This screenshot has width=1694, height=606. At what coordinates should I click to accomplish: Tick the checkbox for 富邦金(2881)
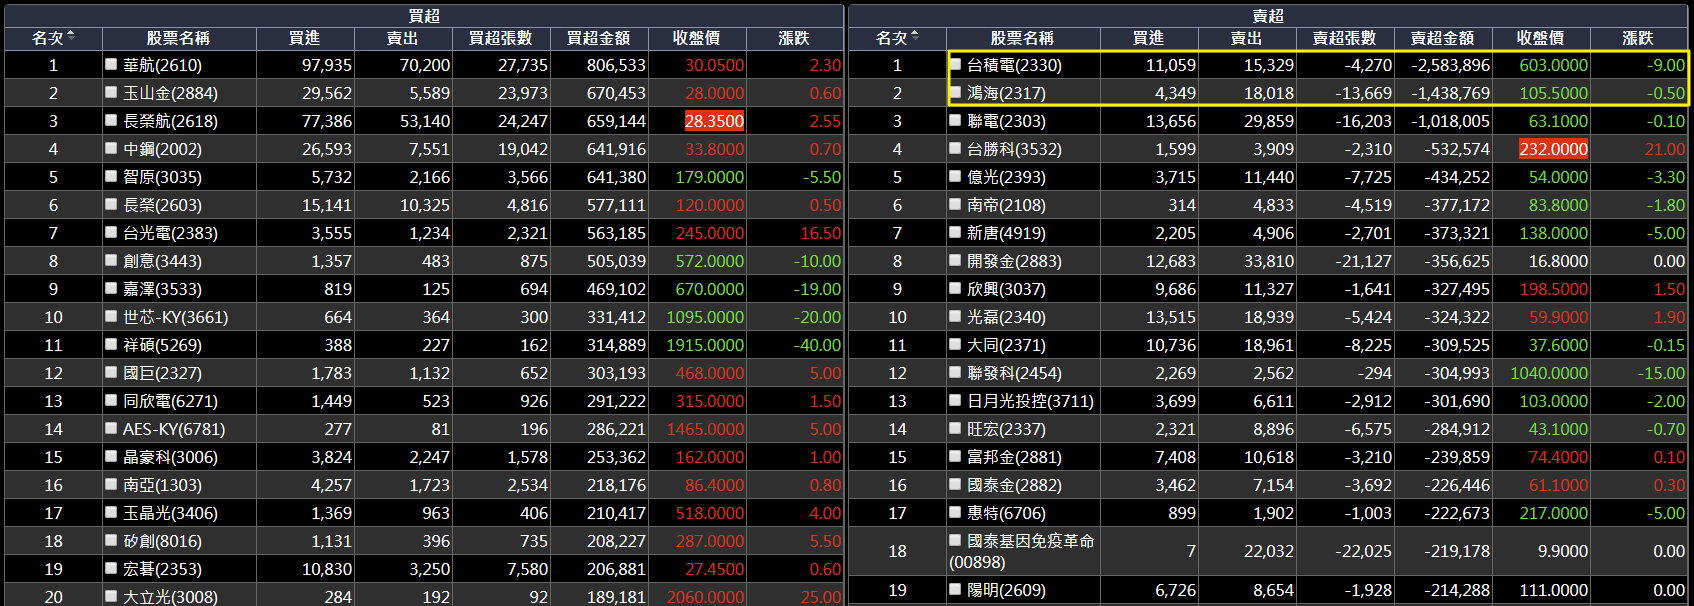pos(955,456)
